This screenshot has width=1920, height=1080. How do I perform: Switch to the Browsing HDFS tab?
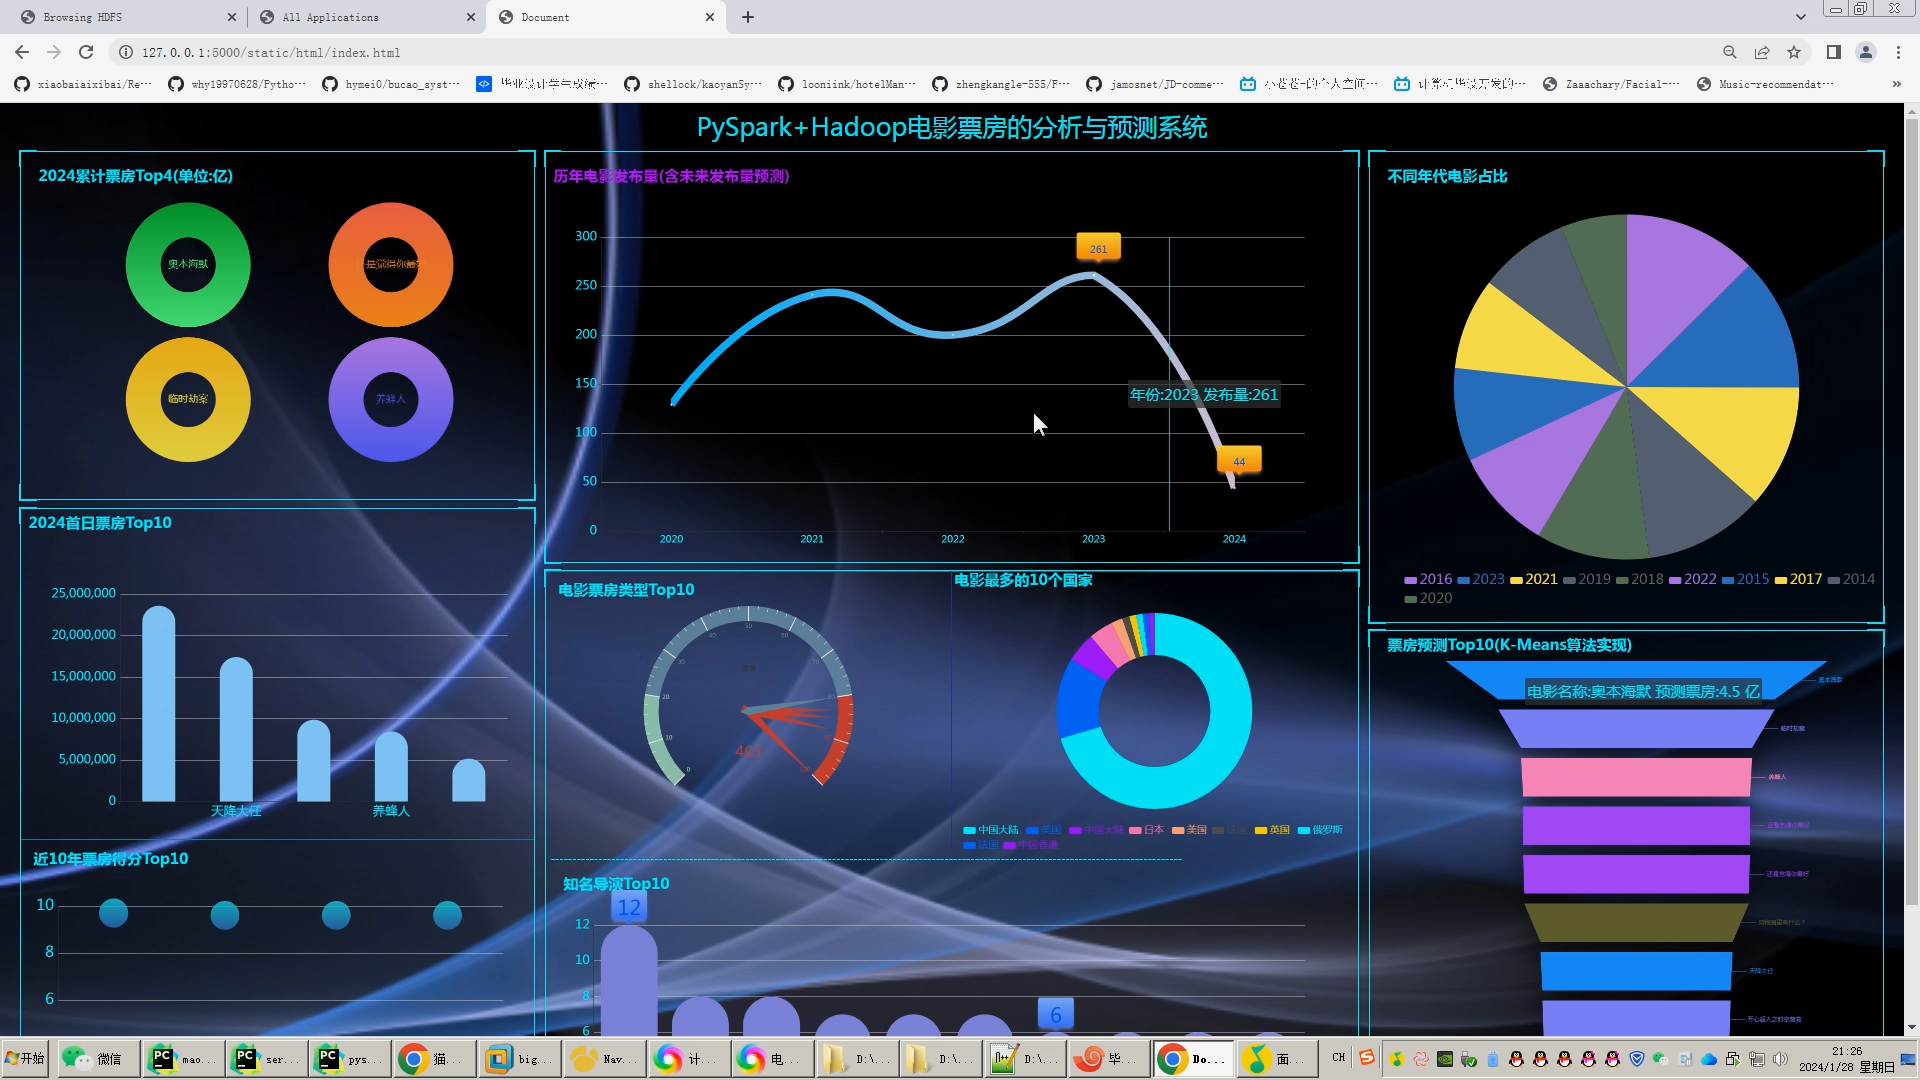pos(83,17)
